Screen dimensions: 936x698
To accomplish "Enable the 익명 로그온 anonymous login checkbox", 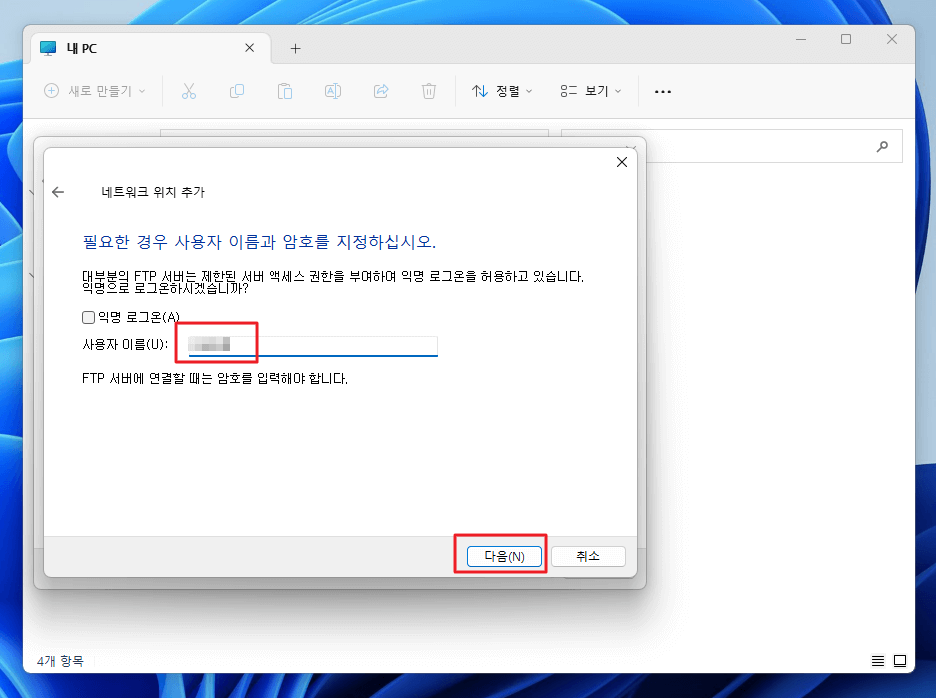I will 88,317.
